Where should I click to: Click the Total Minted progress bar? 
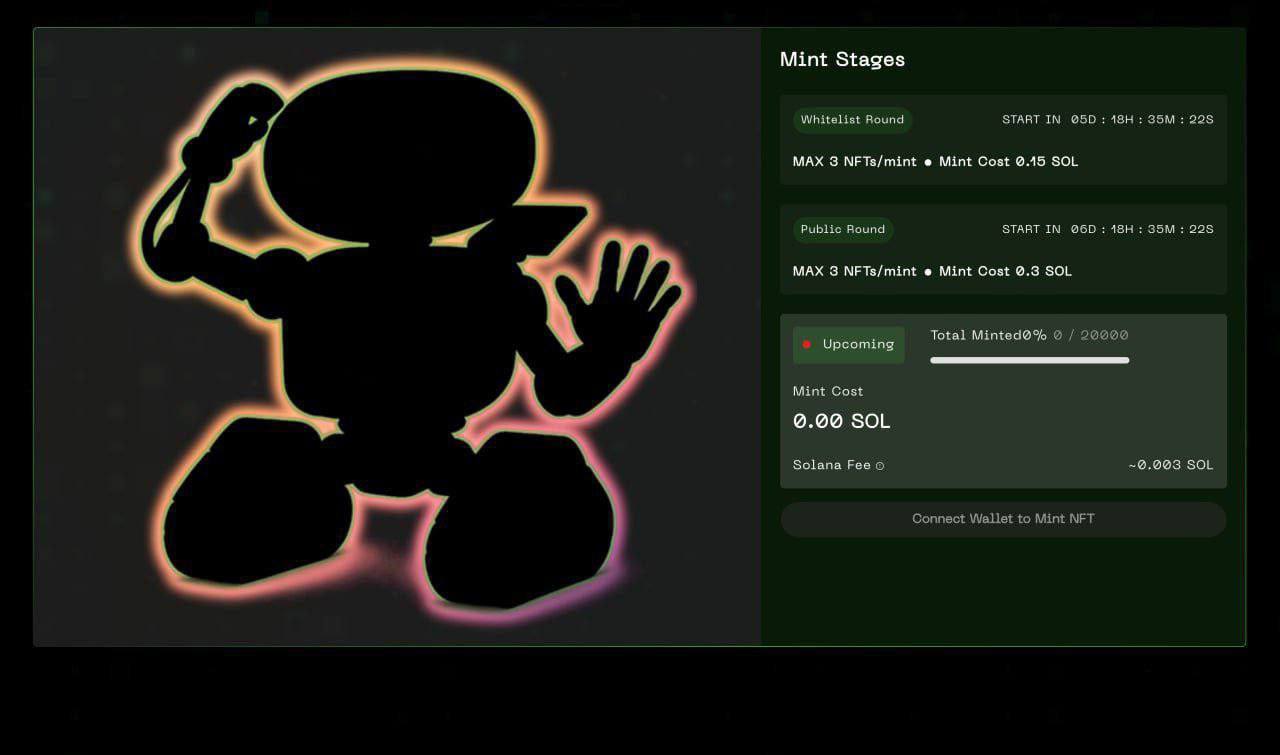click(x=1030, y=360)
